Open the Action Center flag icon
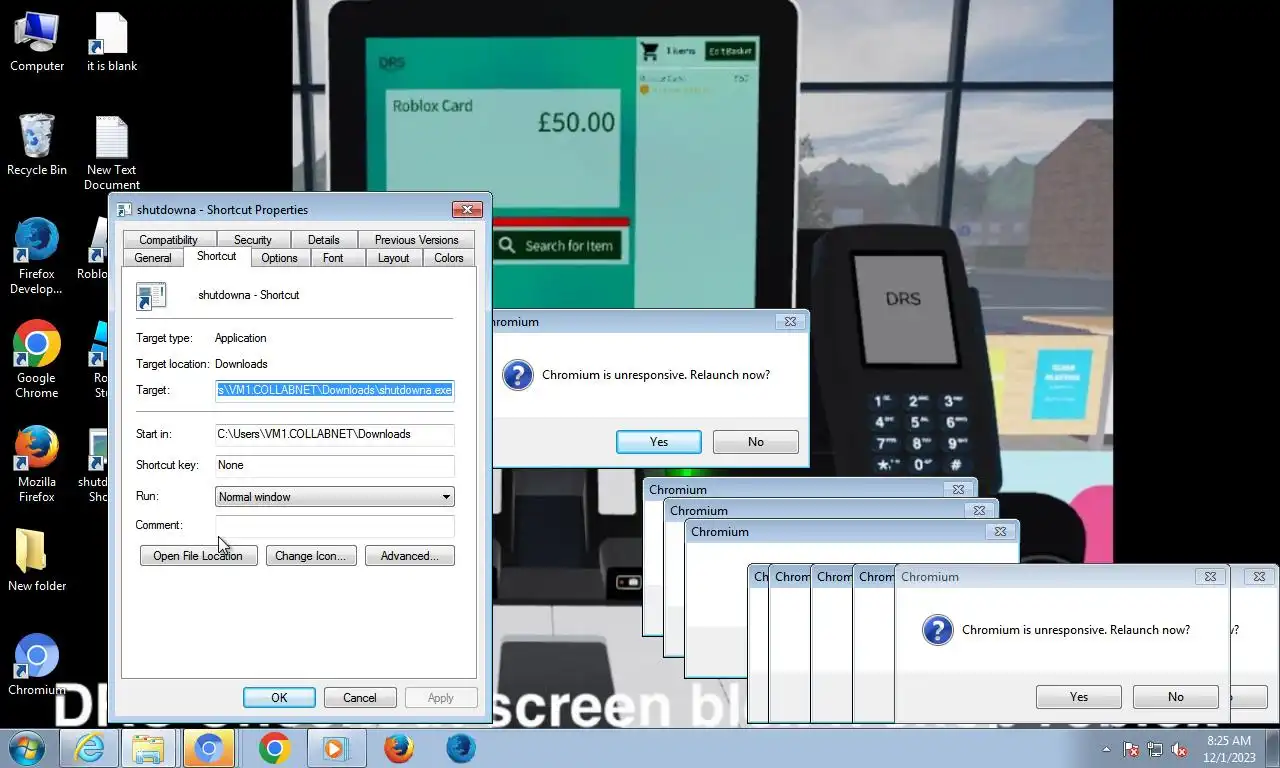 click(x=1131, y=749)
